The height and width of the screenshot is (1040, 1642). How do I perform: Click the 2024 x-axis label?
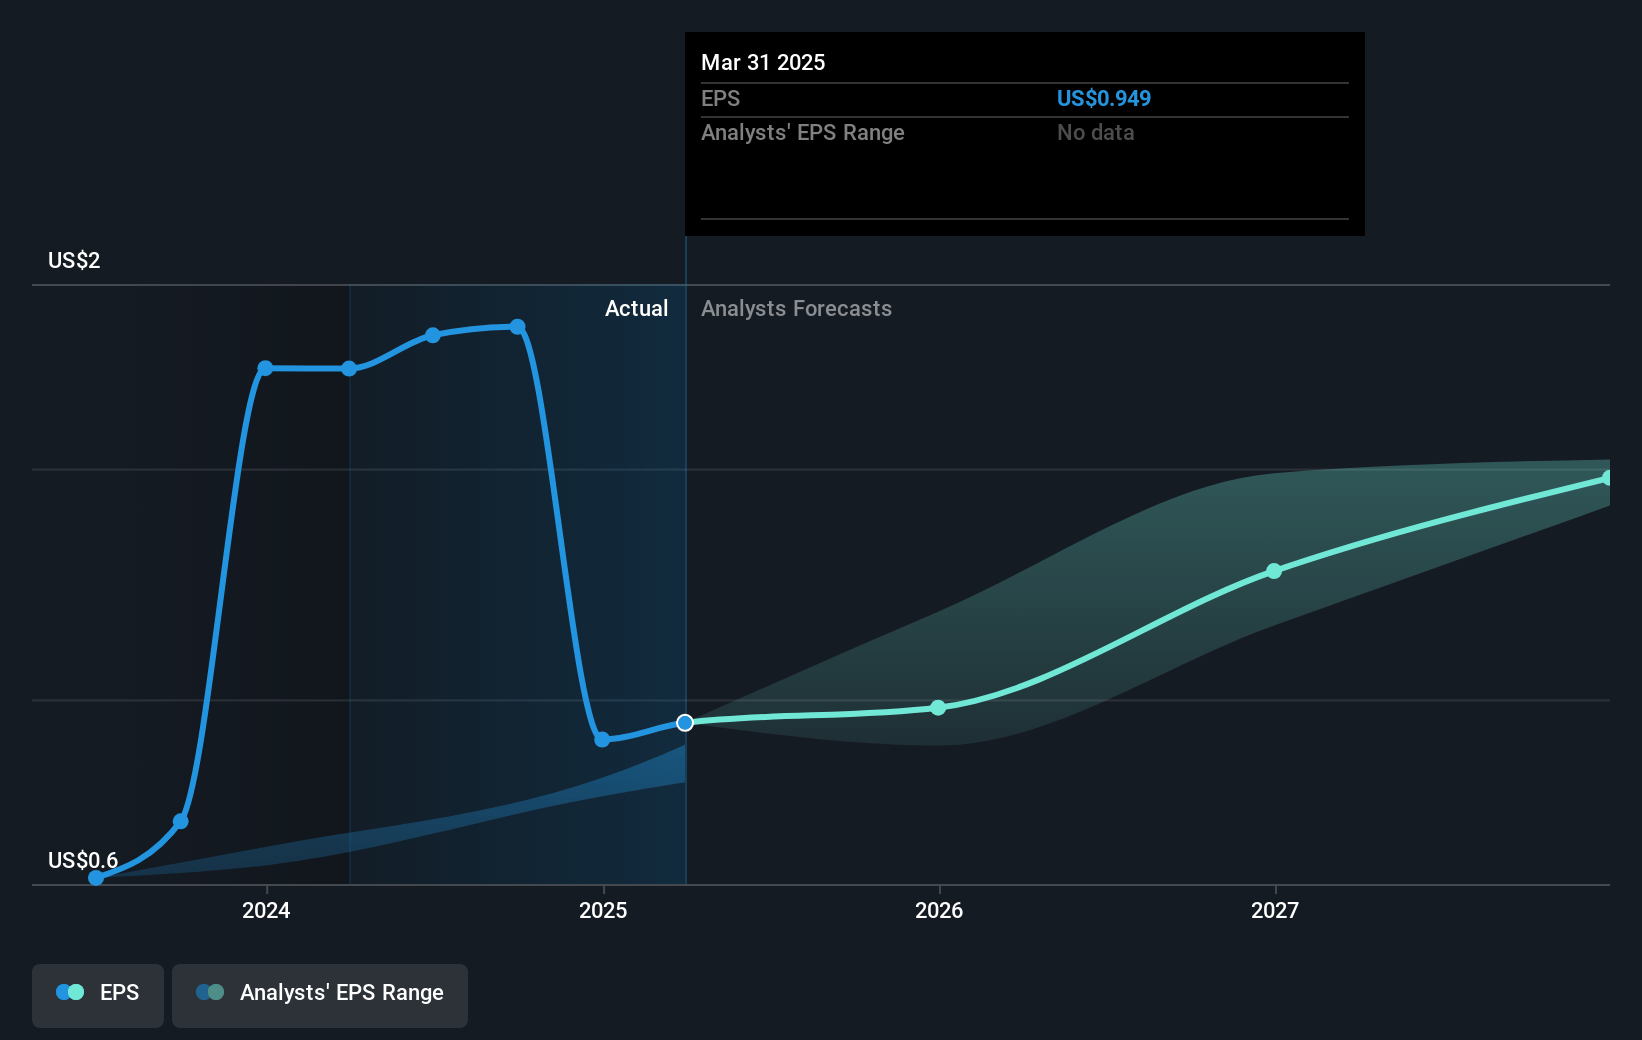pyautogui.click(x=266, y=910)
